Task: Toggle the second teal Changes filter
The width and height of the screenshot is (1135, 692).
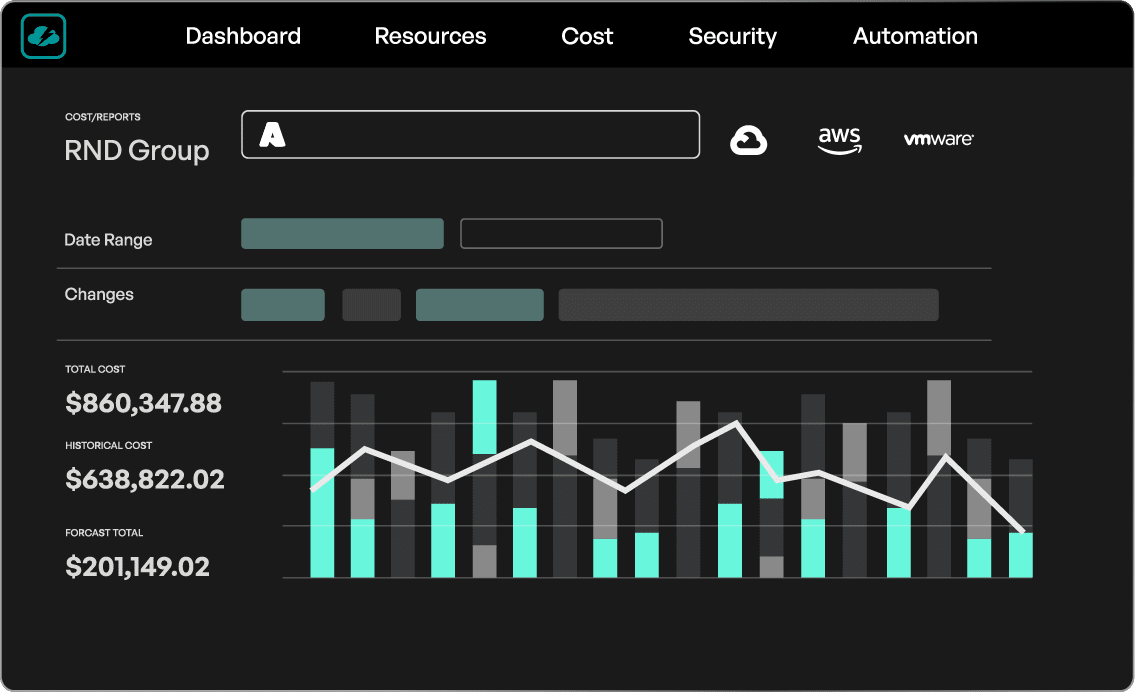Action: [479, 305]
